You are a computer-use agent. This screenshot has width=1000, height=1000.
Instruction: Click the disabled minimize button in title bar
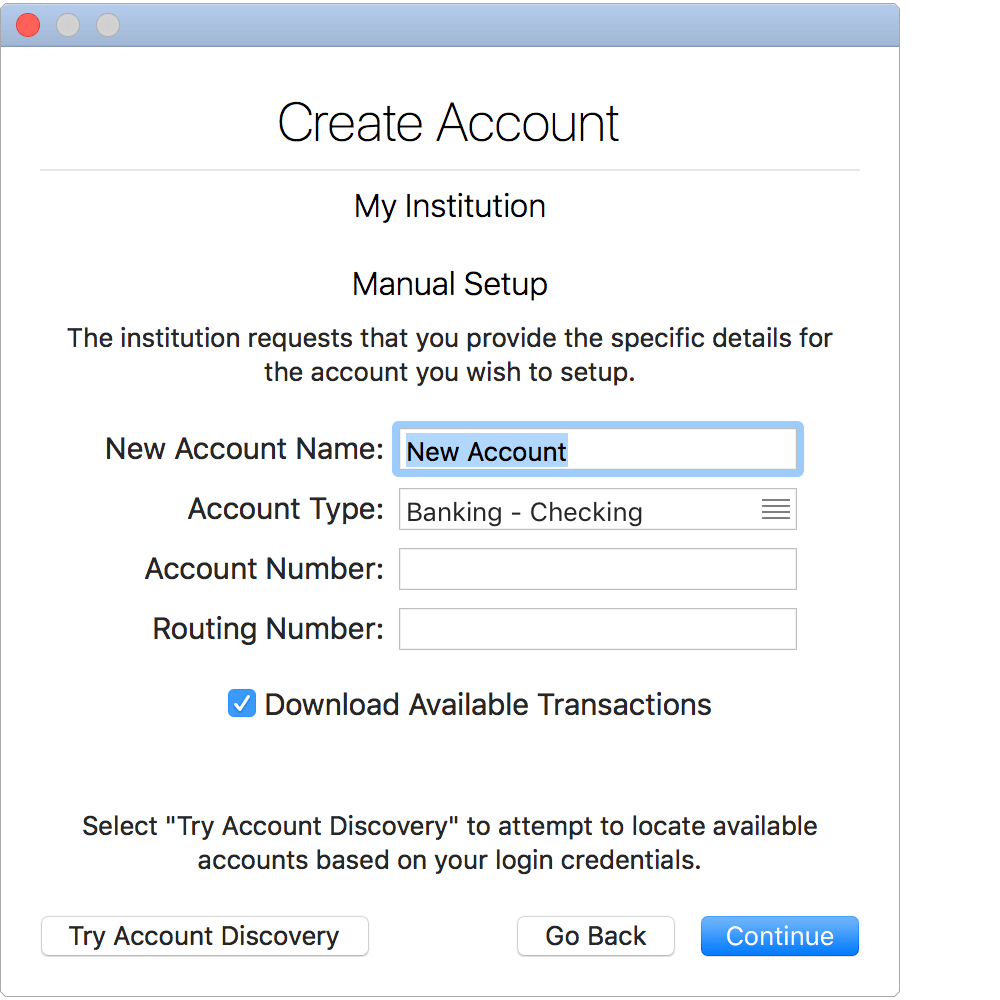[68, 25]
